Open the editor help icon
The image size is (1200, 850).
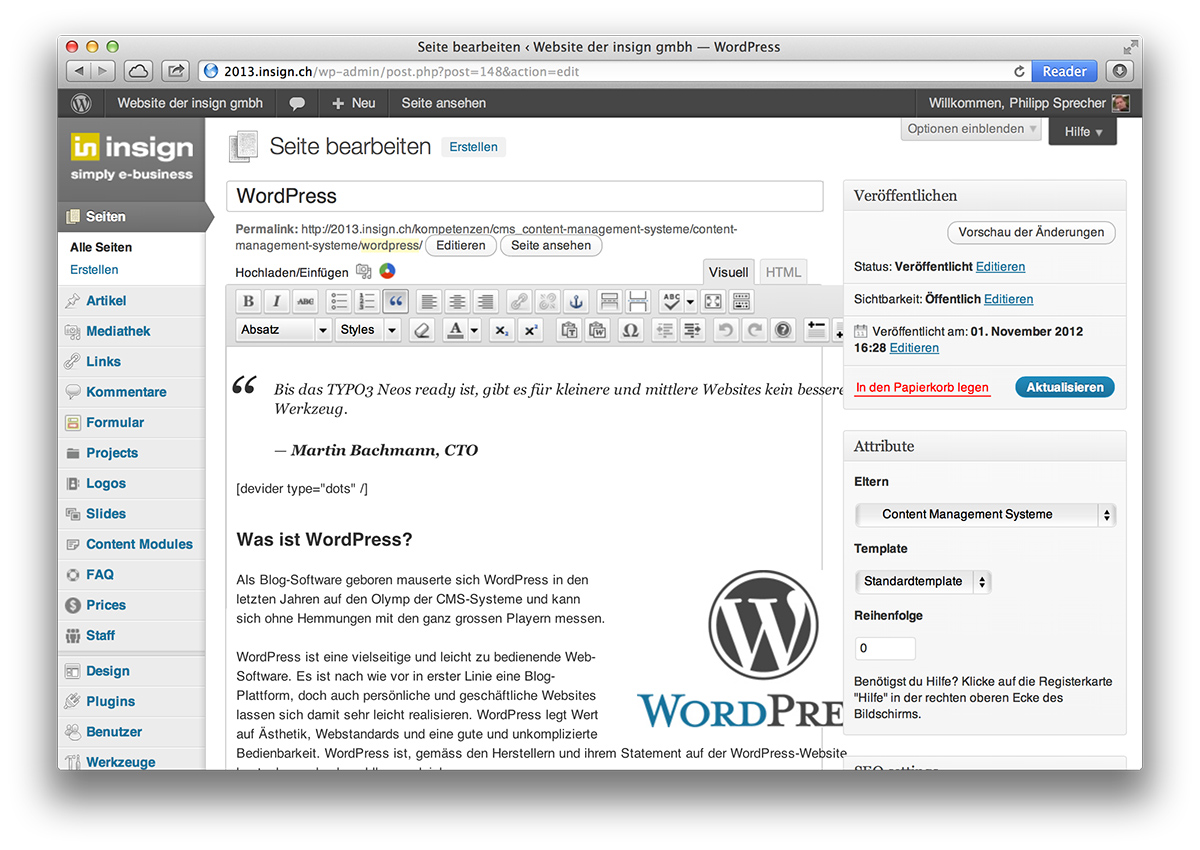coord(783,330)
